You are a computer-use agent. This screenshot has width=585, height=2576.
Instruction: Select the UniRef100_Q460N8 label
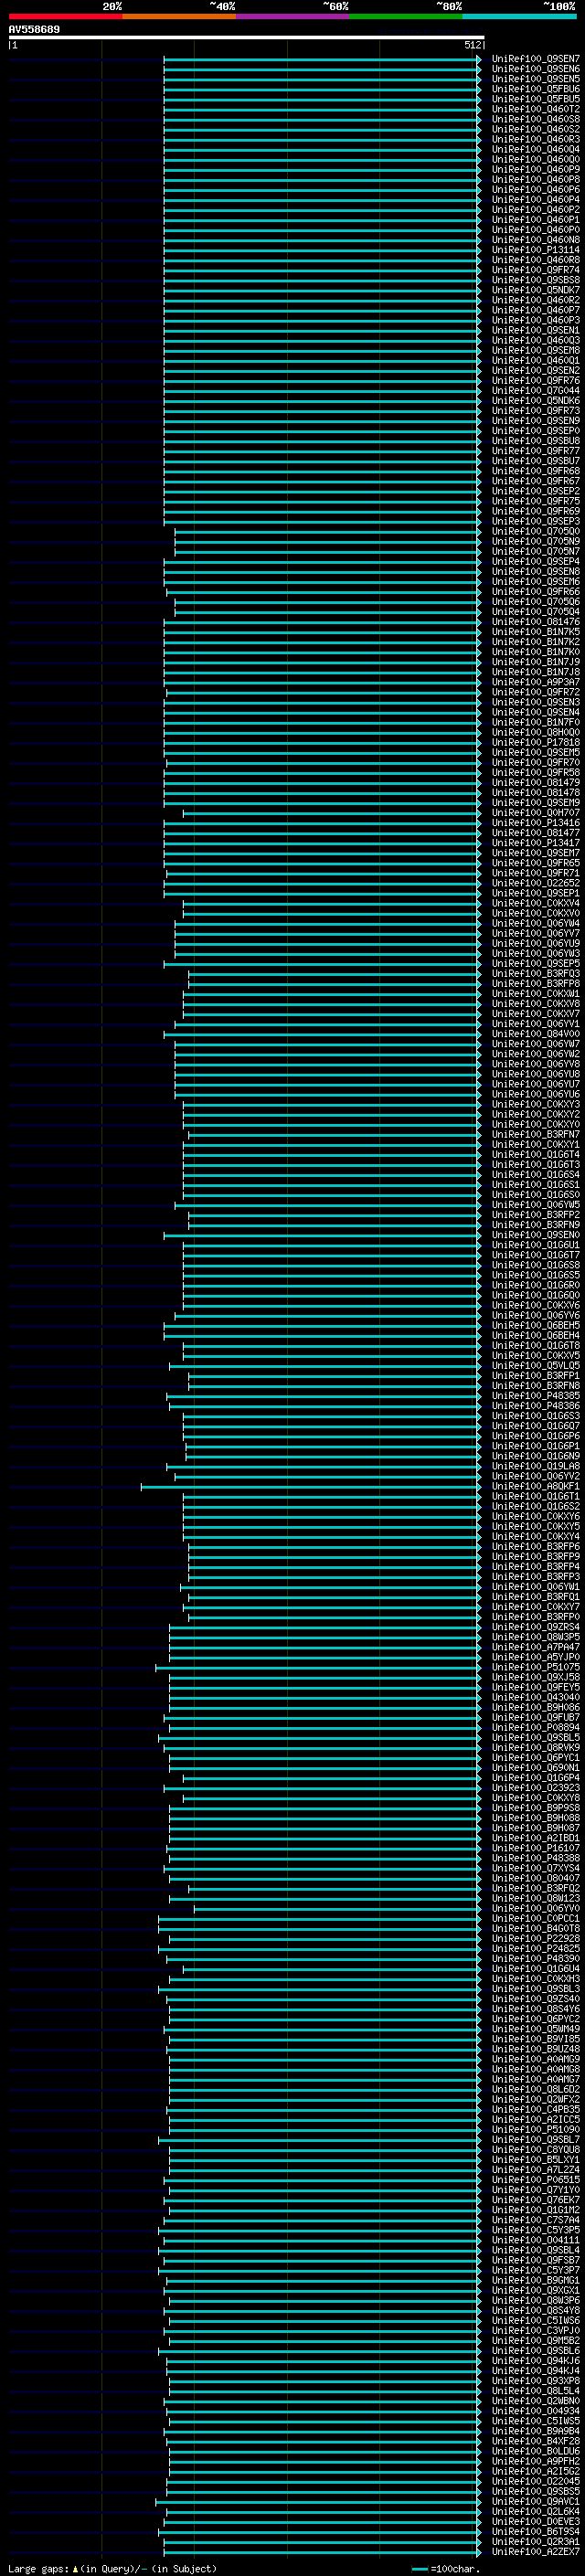coord(535,240)
